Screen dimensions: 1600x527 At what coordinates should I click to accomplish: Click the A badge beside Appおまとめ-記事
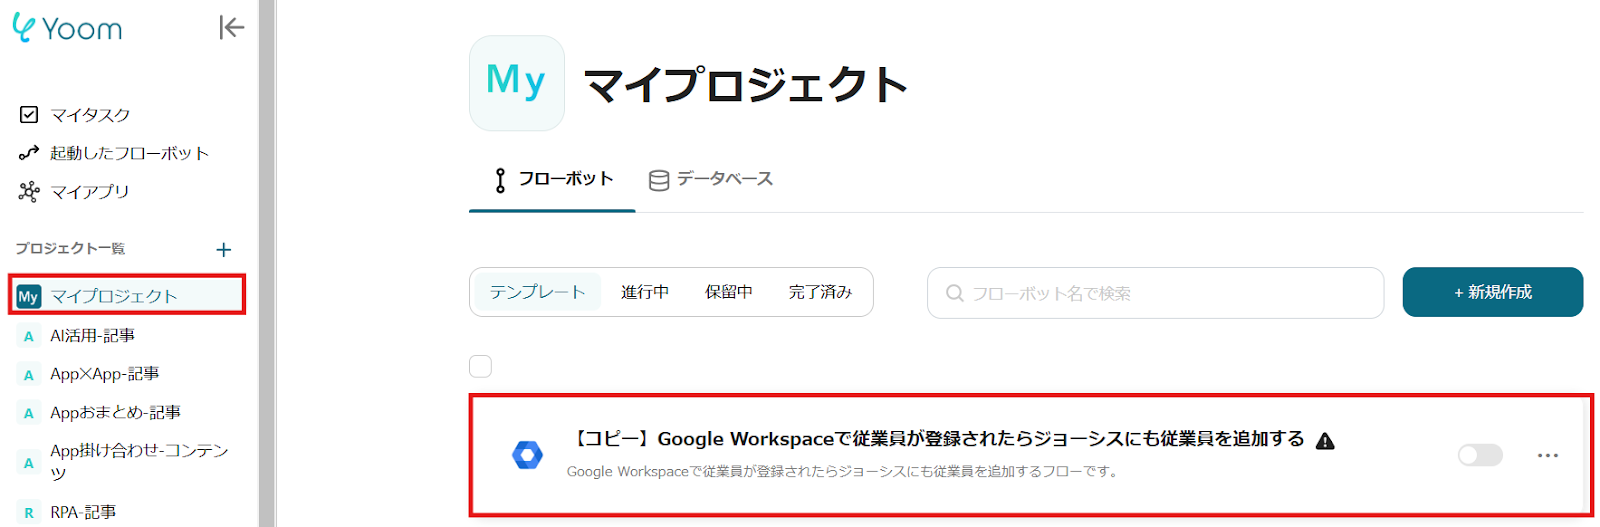click(x=29, y=413)
